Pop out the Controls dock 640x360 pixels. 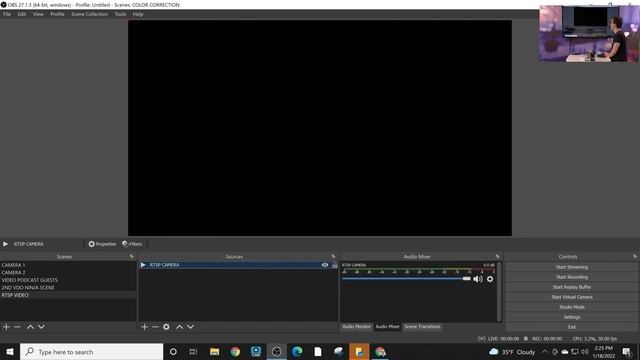[635, 256]
